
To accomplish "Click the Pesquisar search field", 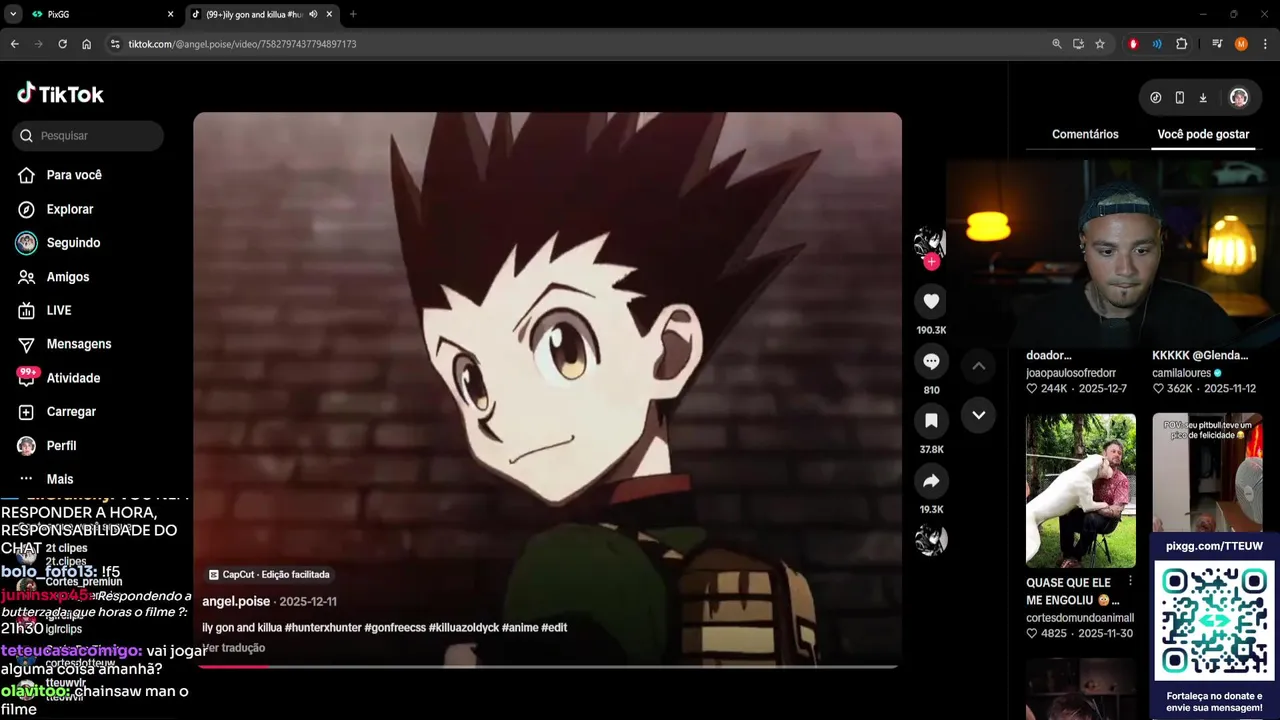I will [x=88, y=136].
